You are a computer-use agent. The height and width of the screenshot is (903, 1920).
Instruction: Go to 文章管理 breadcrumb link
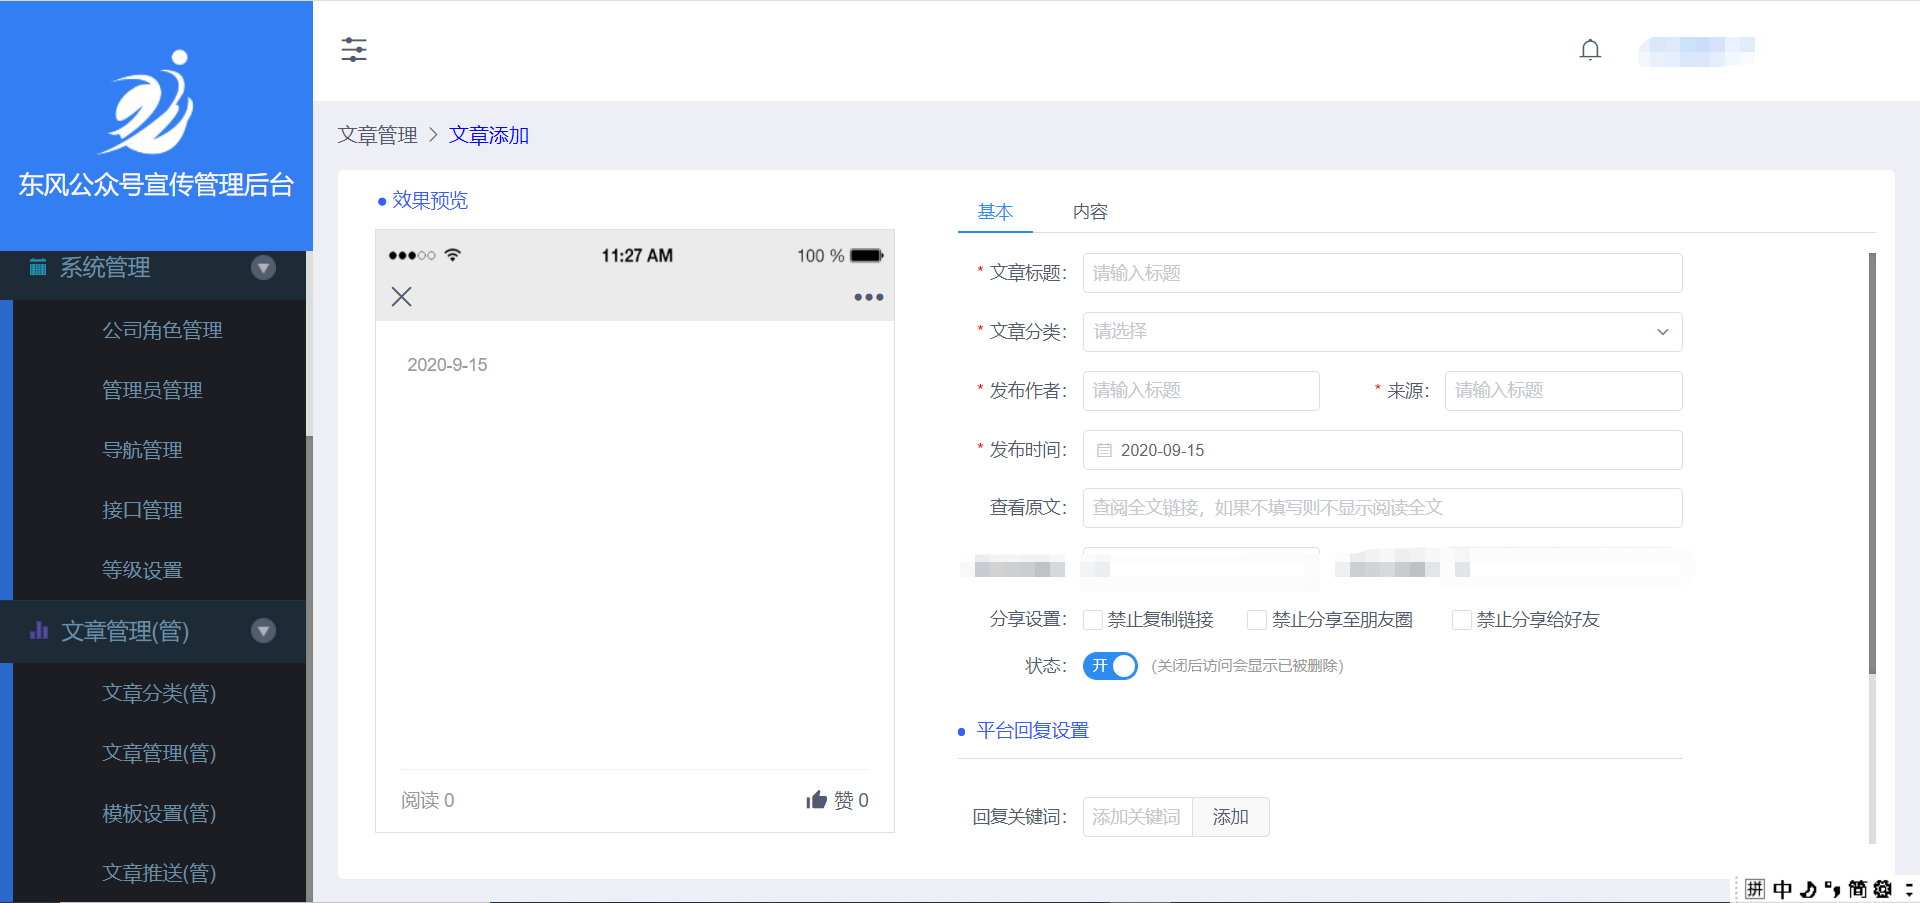coord(377,135)
